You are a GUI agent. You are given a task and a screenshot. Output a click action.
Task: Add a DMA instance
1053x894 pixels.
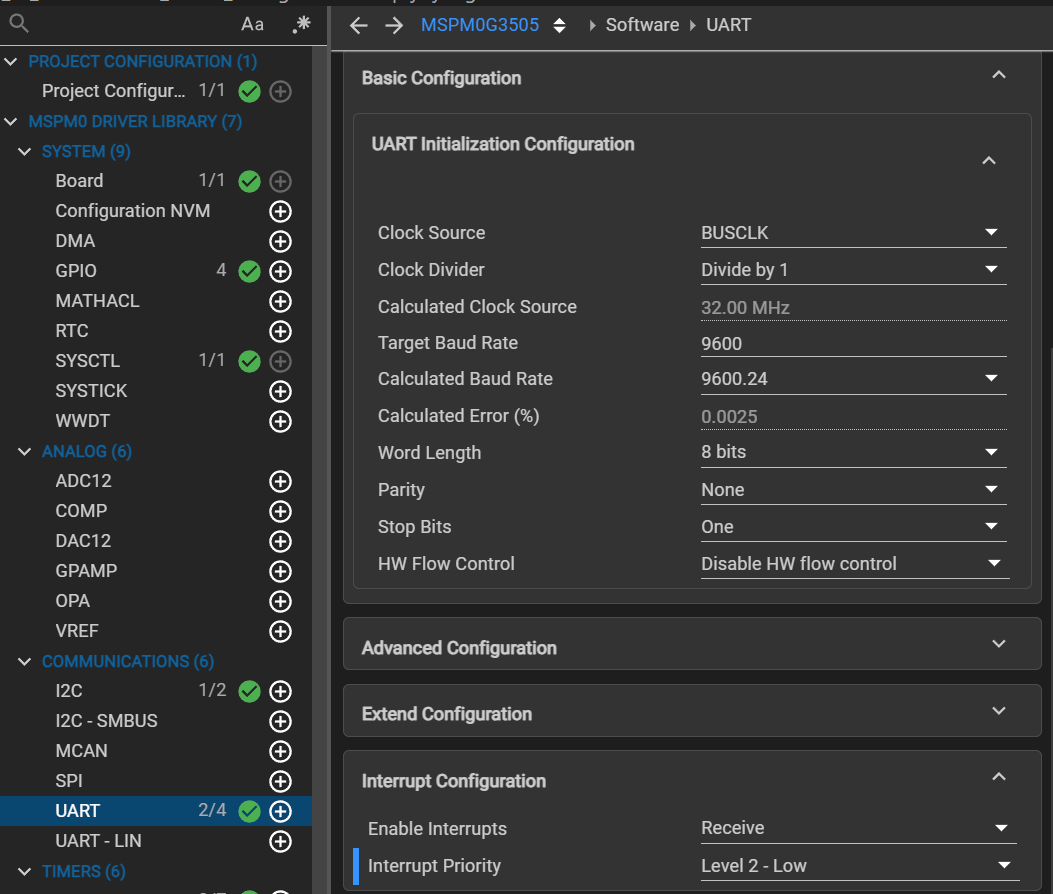coord(280,241)
